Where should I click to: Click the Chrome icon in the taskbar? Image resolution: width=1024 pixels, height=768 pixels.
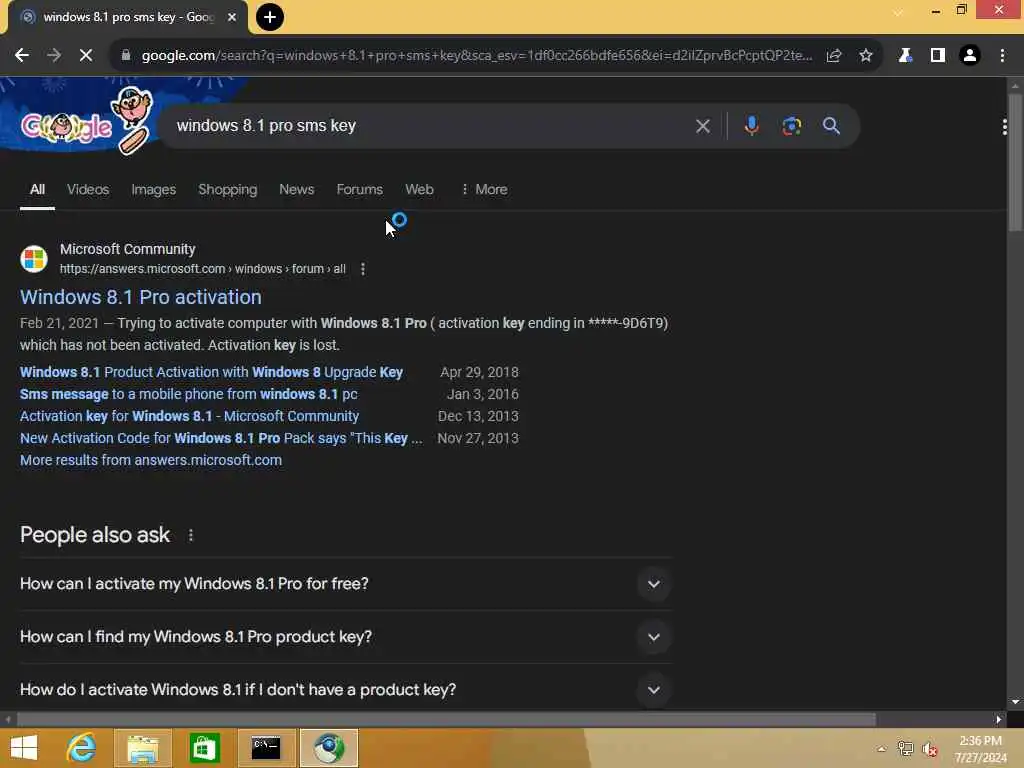(329, 748)
